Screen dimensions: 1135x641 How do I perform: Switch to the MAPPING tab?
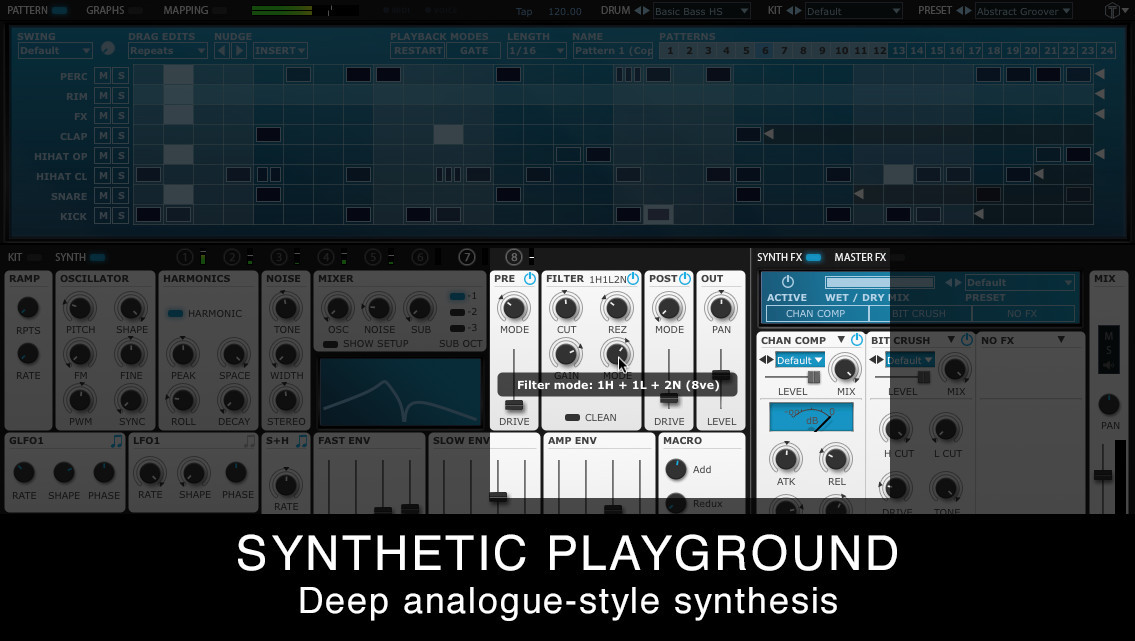[185, 10]
